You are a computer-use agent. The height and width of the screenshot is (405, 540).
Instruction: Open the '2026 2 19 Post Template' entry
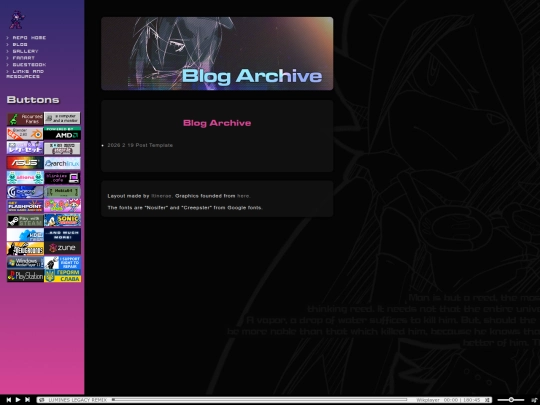coord(140,145)
